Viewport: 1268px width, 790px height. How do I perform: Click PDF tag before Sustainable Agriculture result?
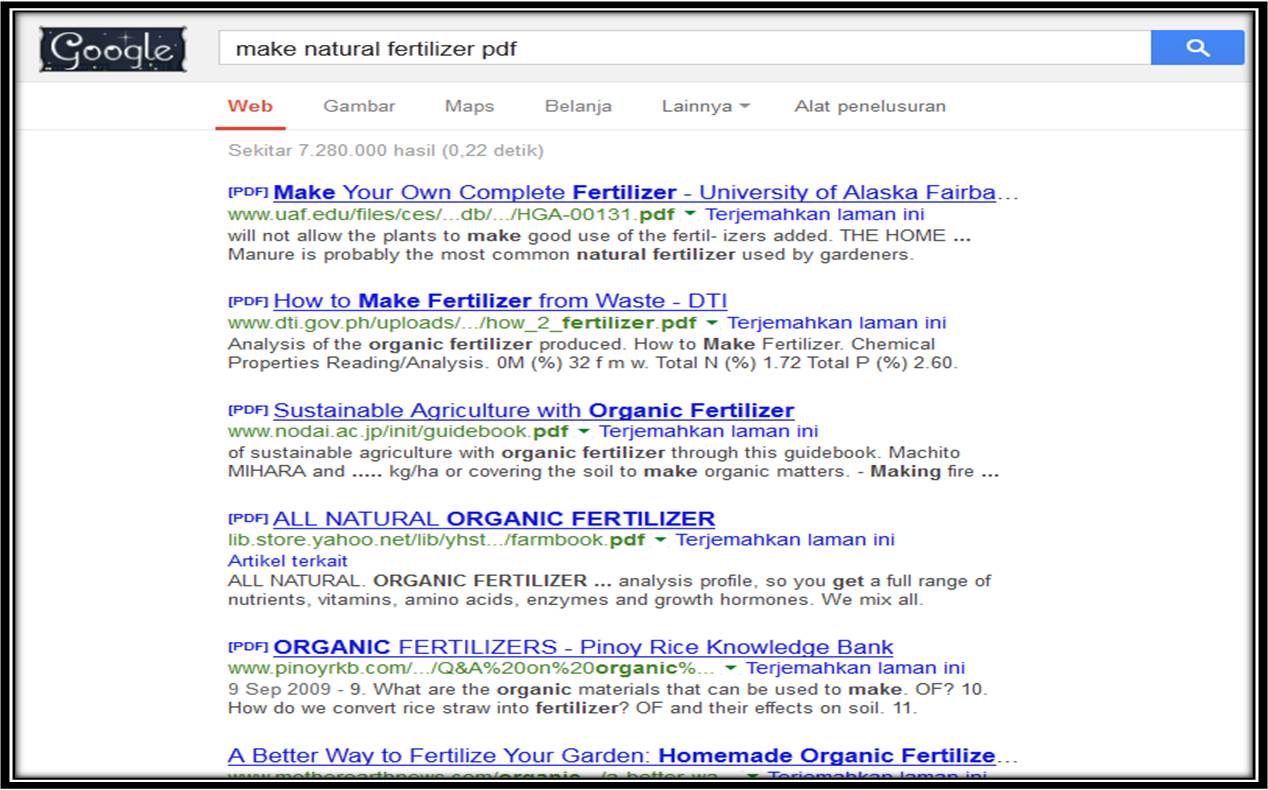click(248, 409)
